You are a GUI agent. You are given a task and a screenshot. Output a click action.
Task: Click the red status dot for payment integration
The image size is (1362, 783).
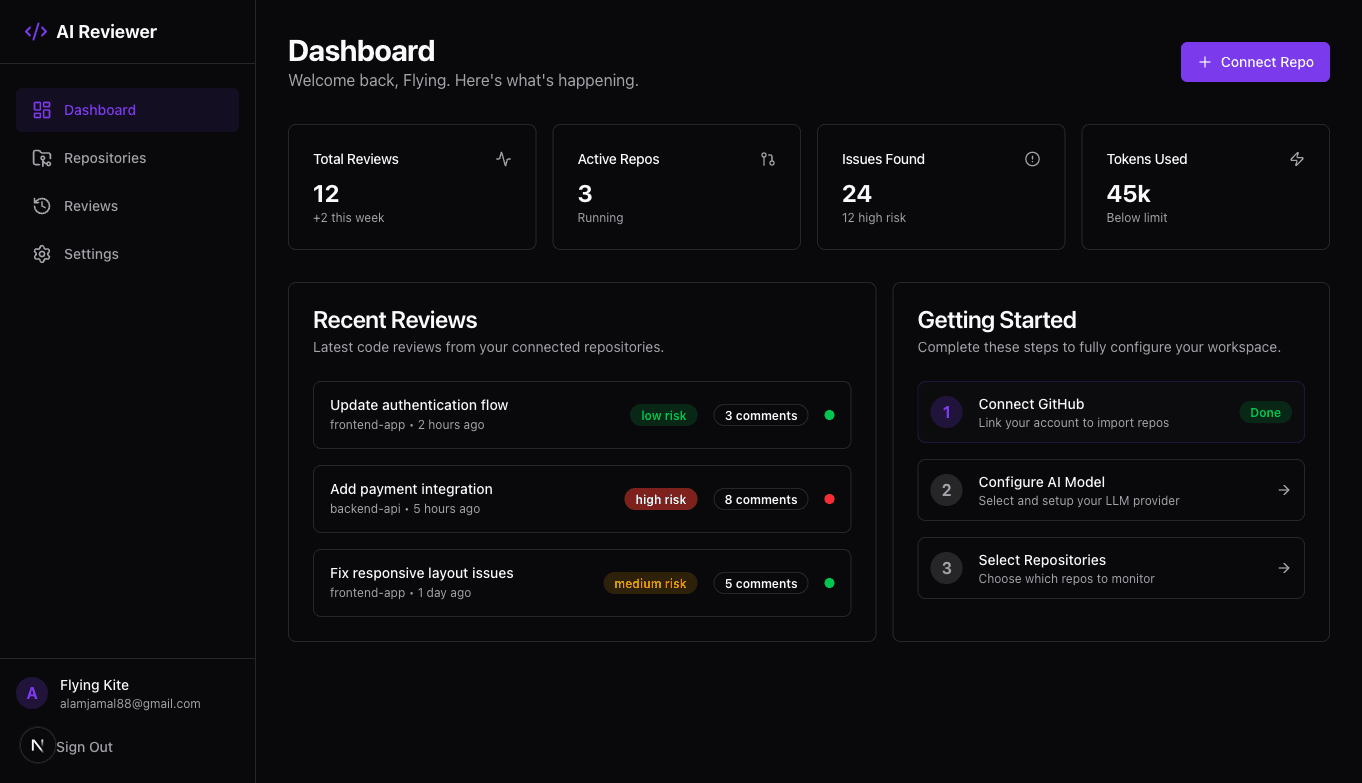(x=829, y=499)
